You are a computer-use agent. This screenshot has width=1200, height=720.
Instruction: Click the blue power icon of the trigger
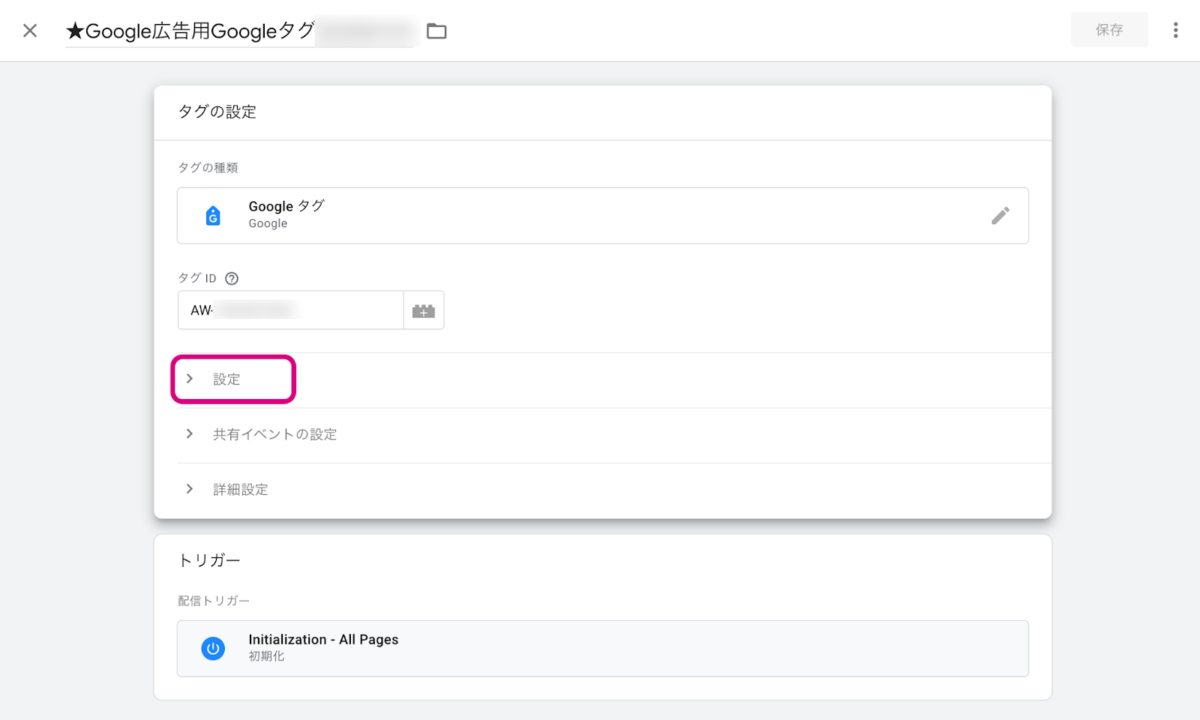pyautogui.click(x=213, y=648)
